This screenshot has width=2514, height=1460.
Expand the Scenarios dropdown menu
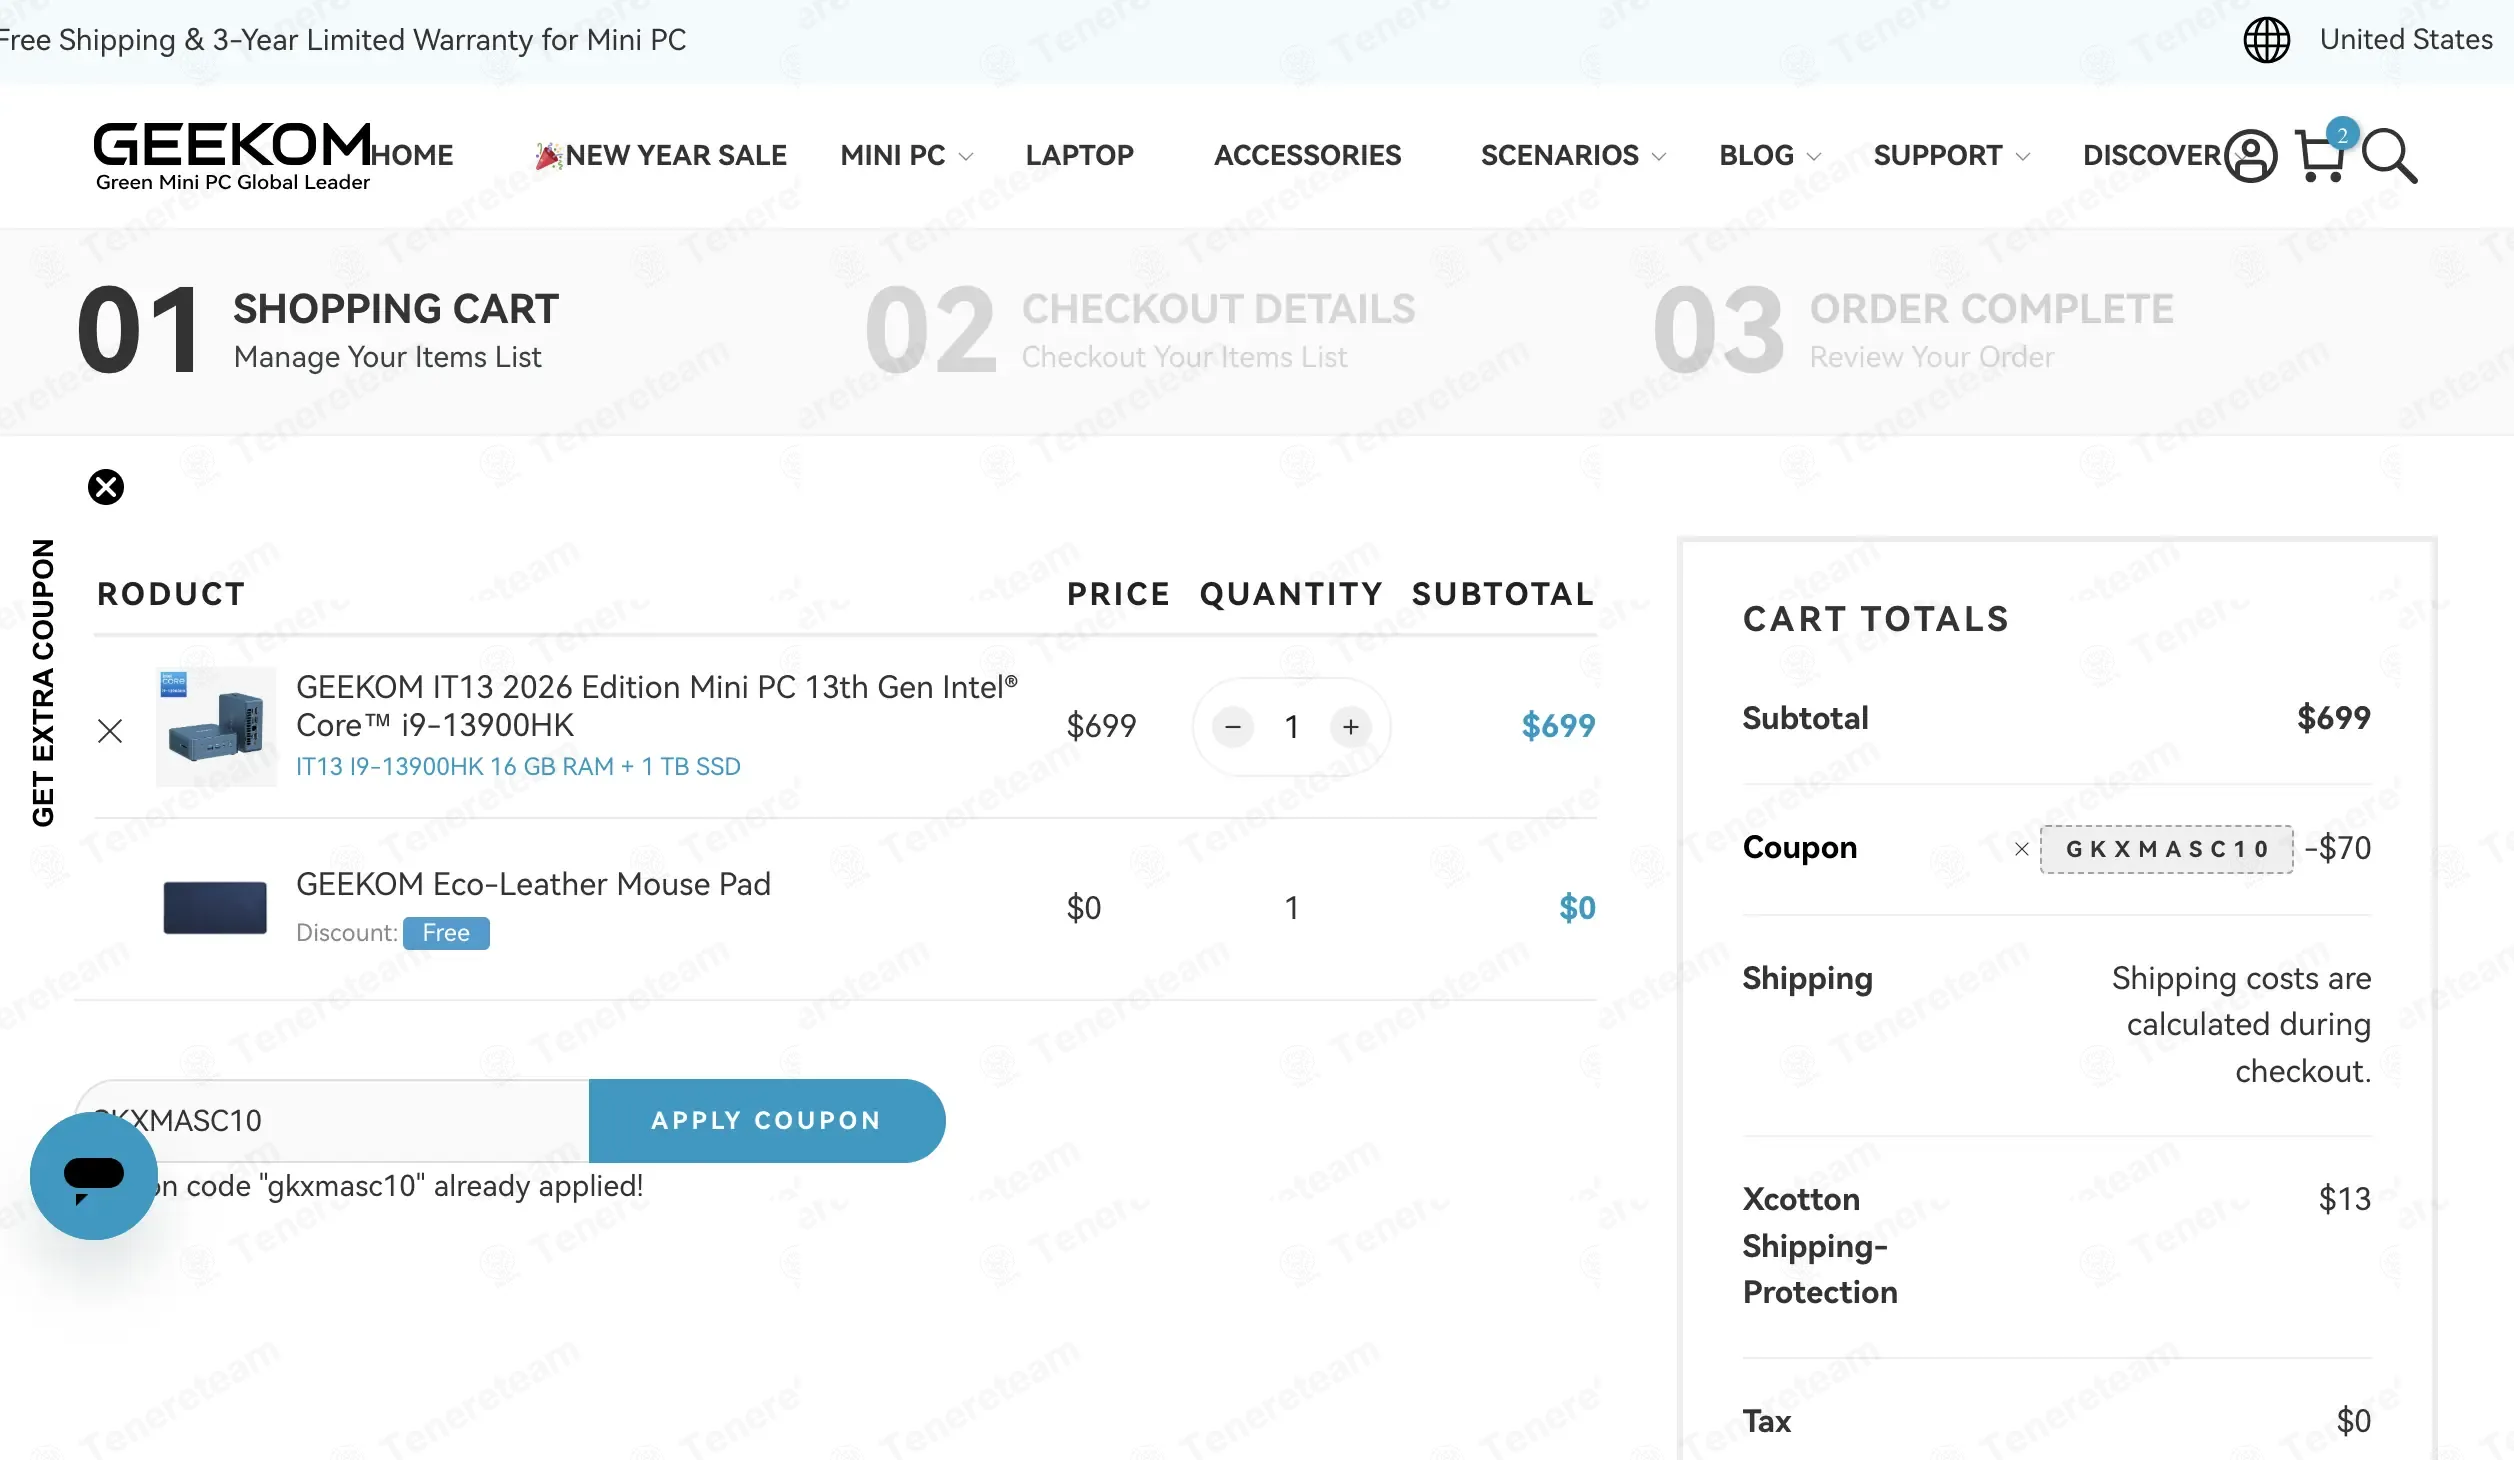click(x=1572, y=156)
